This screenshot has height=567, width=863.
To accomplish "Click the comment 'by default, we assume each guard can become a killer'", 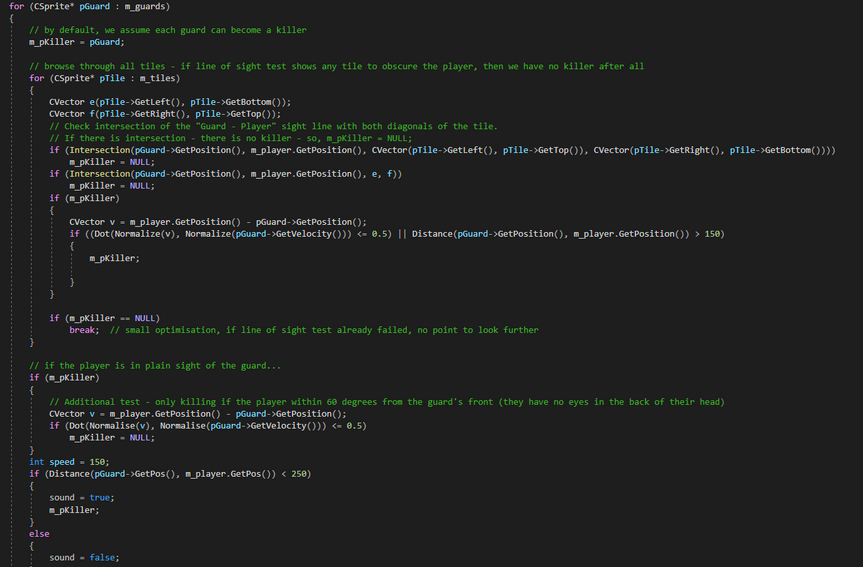I will click(168, 30).
